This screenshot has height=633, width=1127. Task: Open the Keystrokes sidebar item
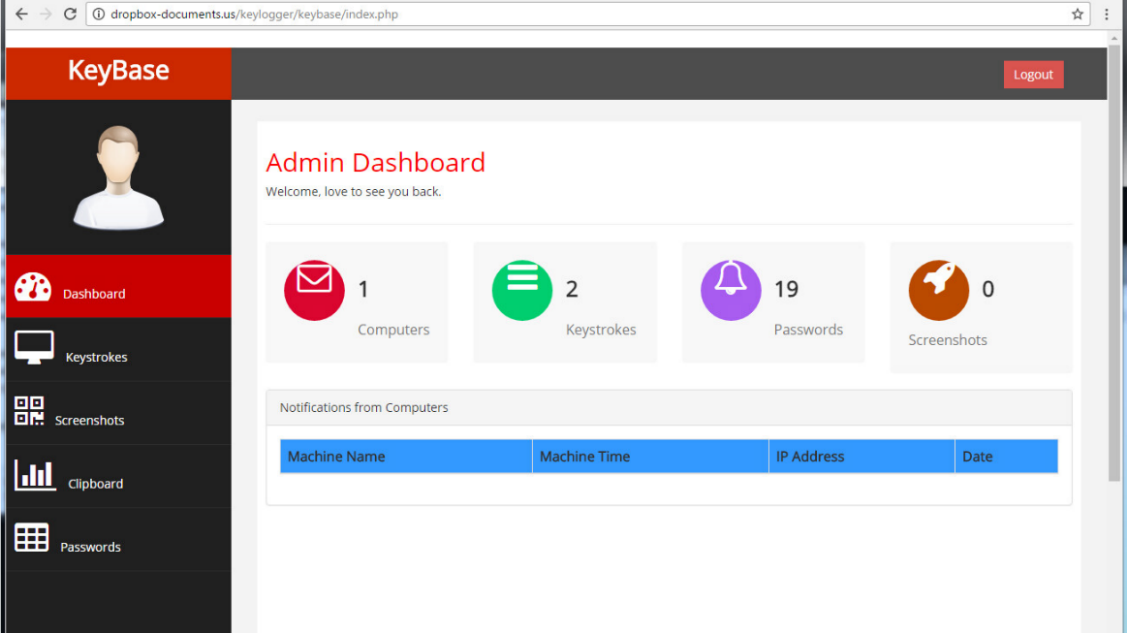119,349
